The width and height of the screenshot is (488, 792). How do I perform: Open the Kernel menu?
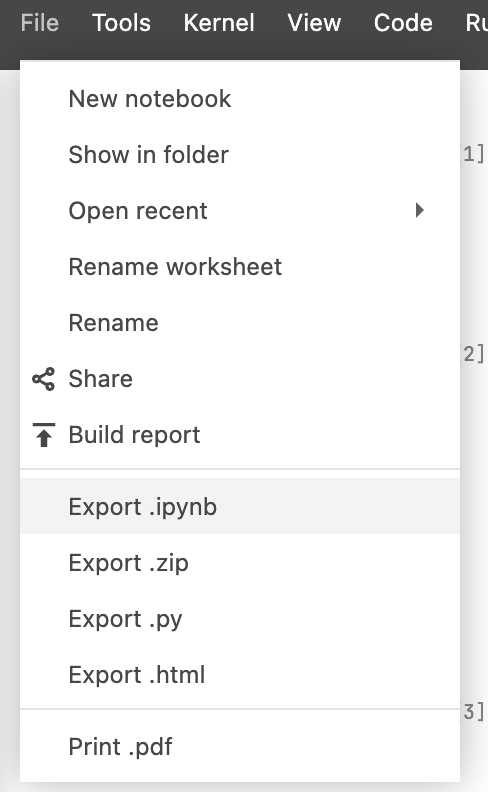(219, 23)
